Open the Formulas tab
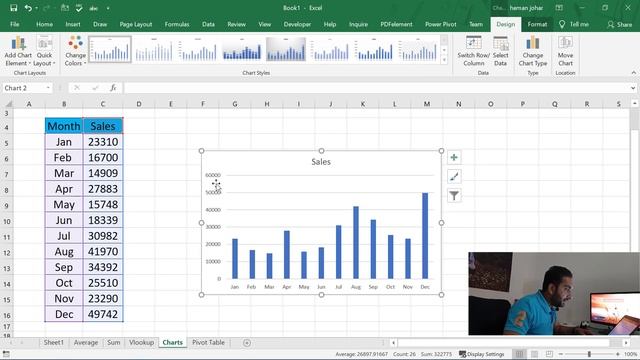The image size is (640, 360). pyautogui.click(x=177, y=24)
